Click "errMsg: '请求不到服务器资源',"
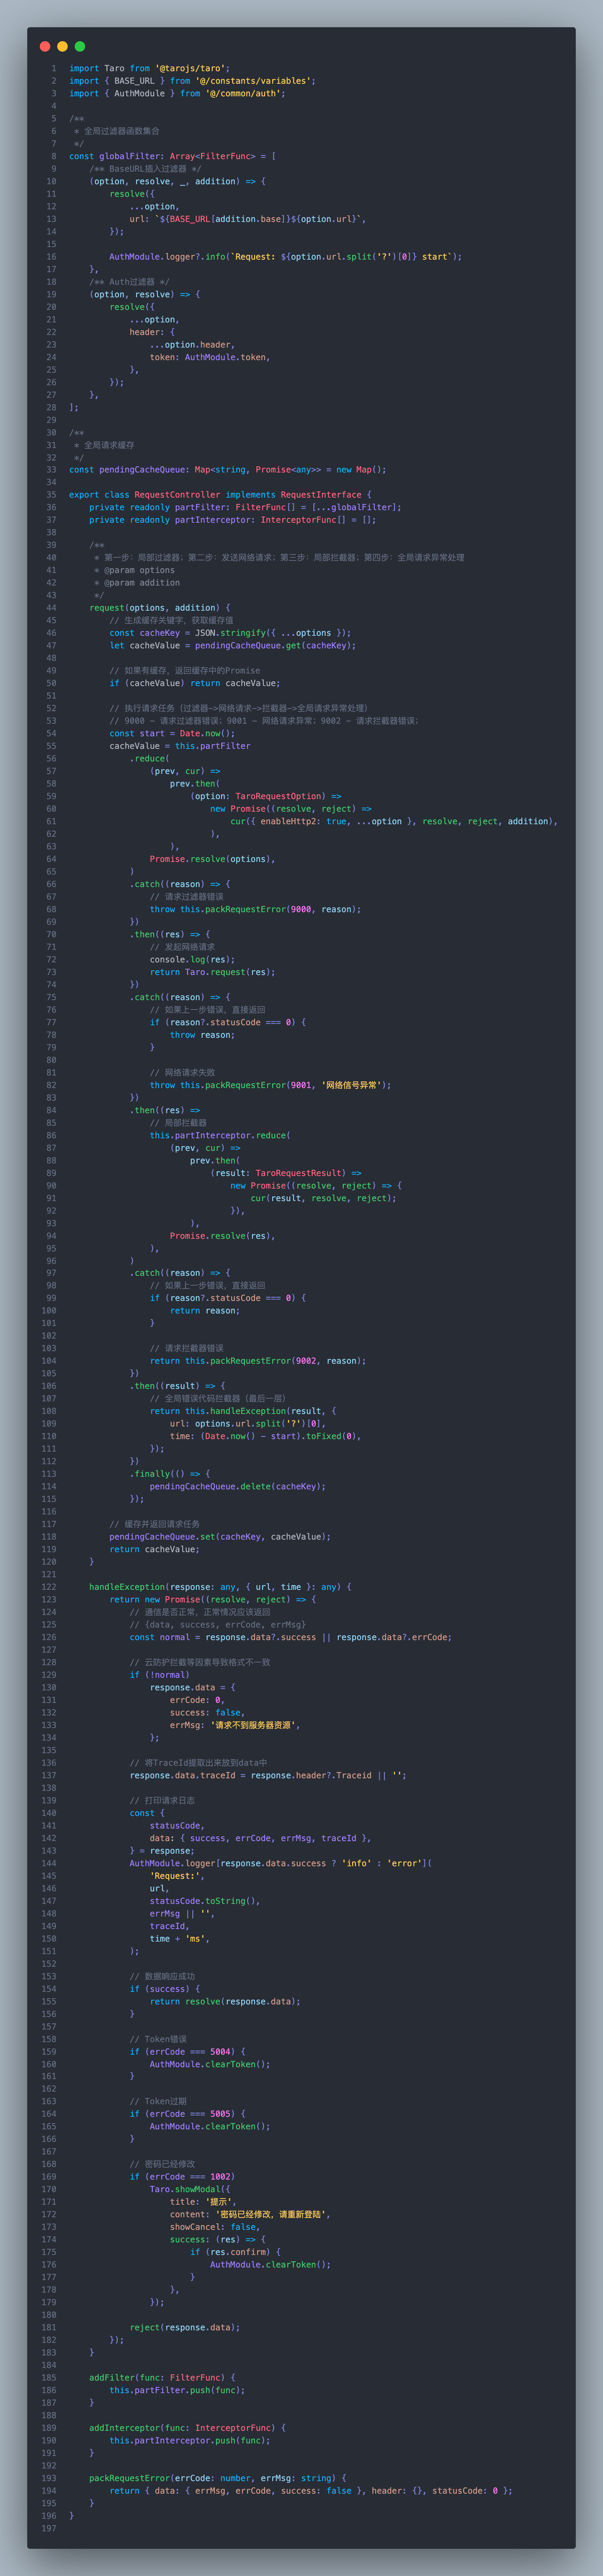Viewport: 603px width, 2576px height. (235, 1725)
